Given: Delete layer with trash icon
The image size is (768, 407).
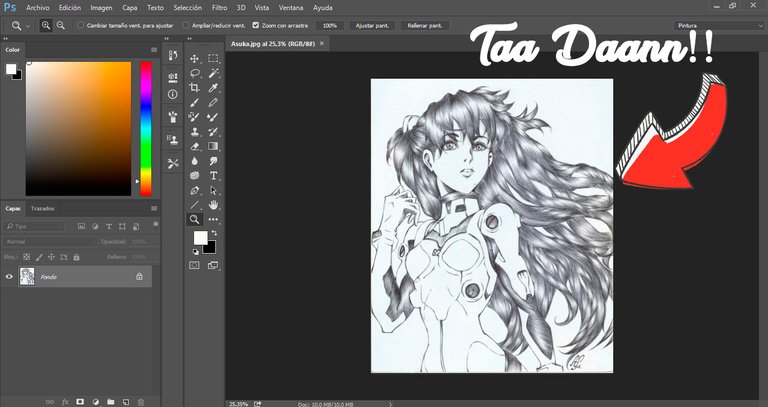Looking at the screenshot, I should tap(141, 402).
